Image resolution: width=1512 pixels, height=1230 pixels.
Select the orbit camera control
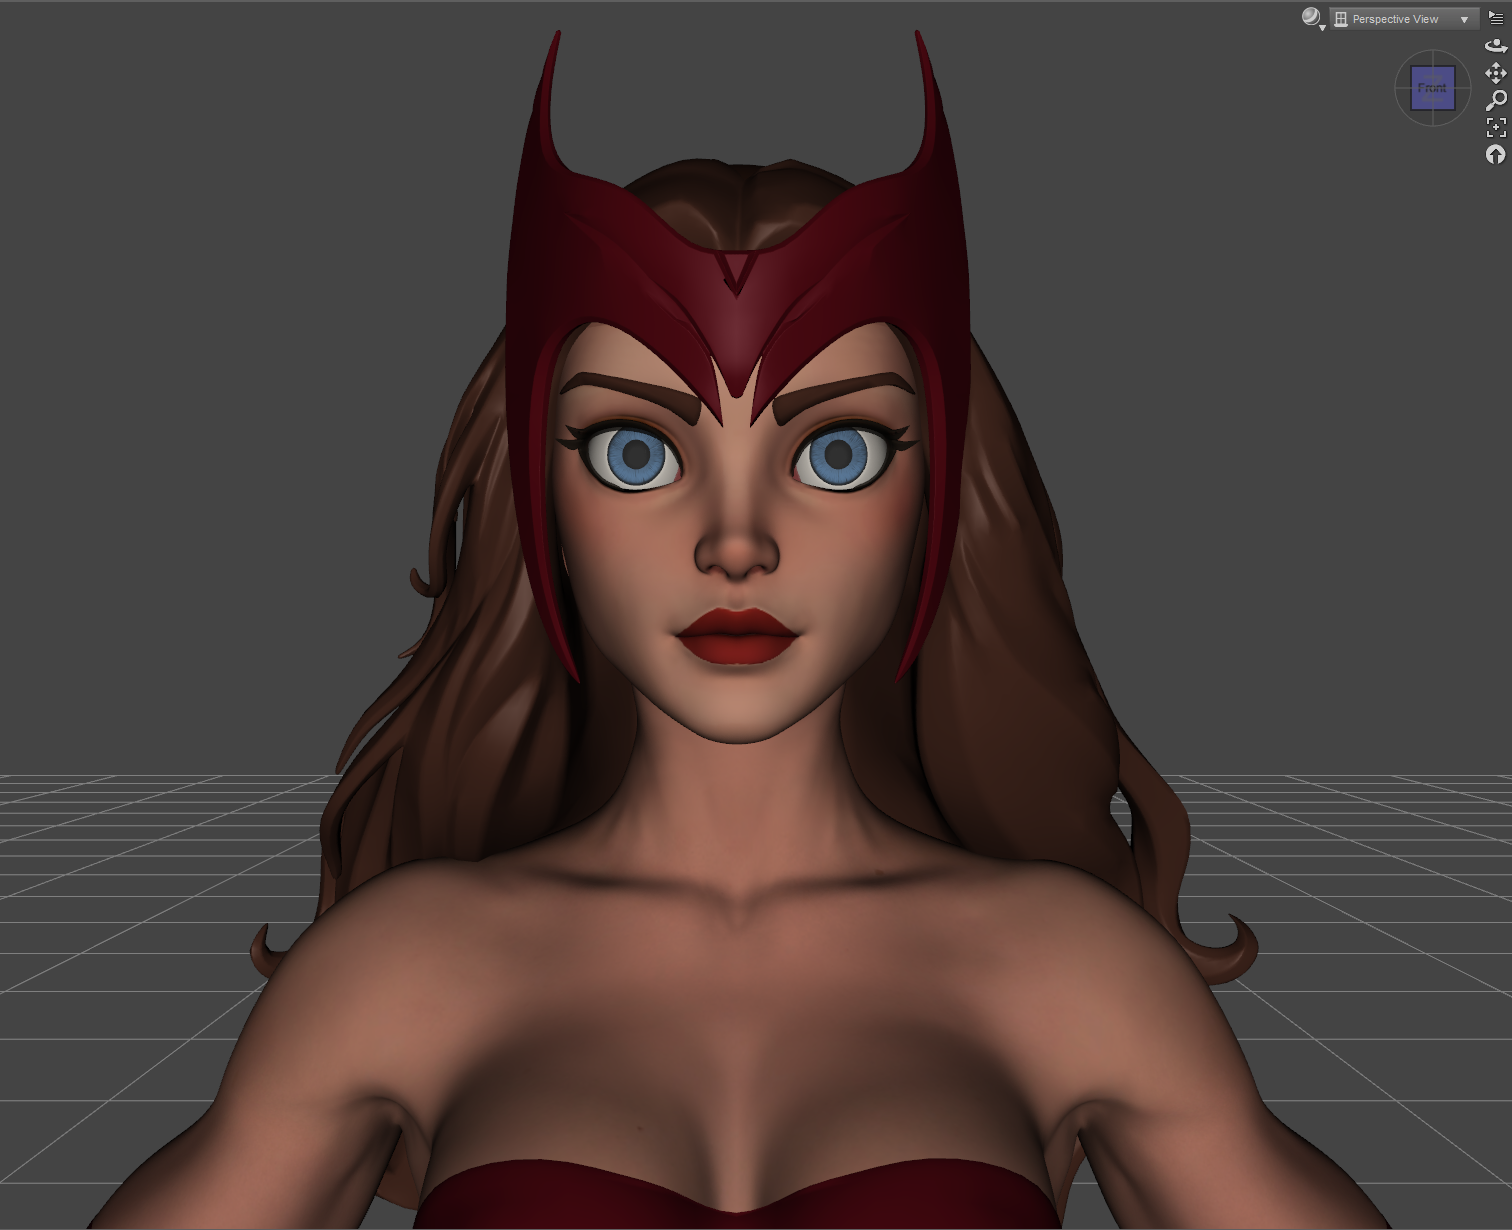(1496, 46)
